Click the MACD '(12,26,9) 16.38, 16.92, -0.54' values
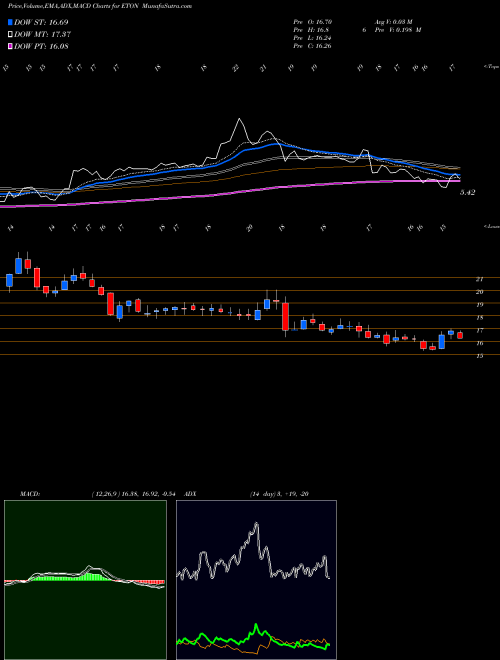The height and width of the screenshot is (660, 500). 136,494
